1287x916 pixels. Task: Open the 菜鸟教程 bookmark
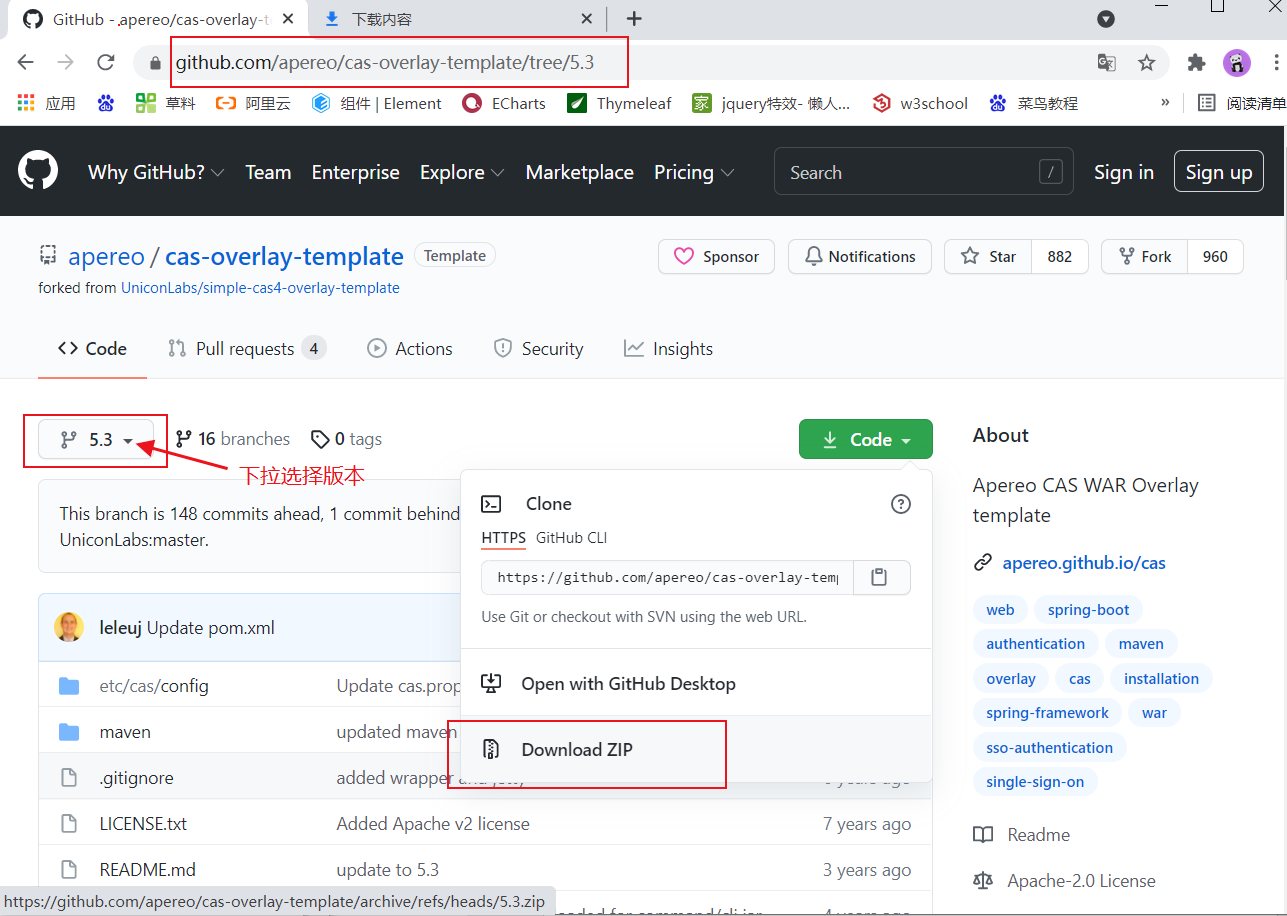point(1034,103)
